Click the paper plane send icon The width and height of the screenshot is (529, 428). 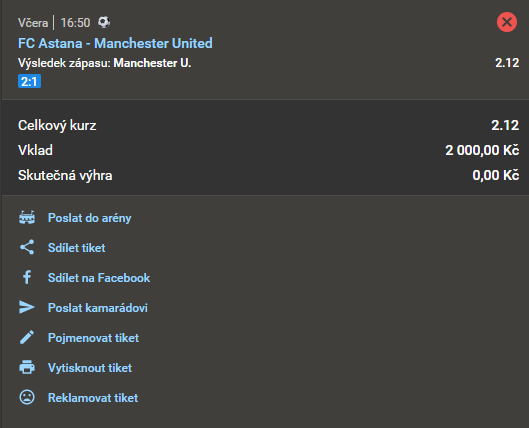(x=27, y=307)
